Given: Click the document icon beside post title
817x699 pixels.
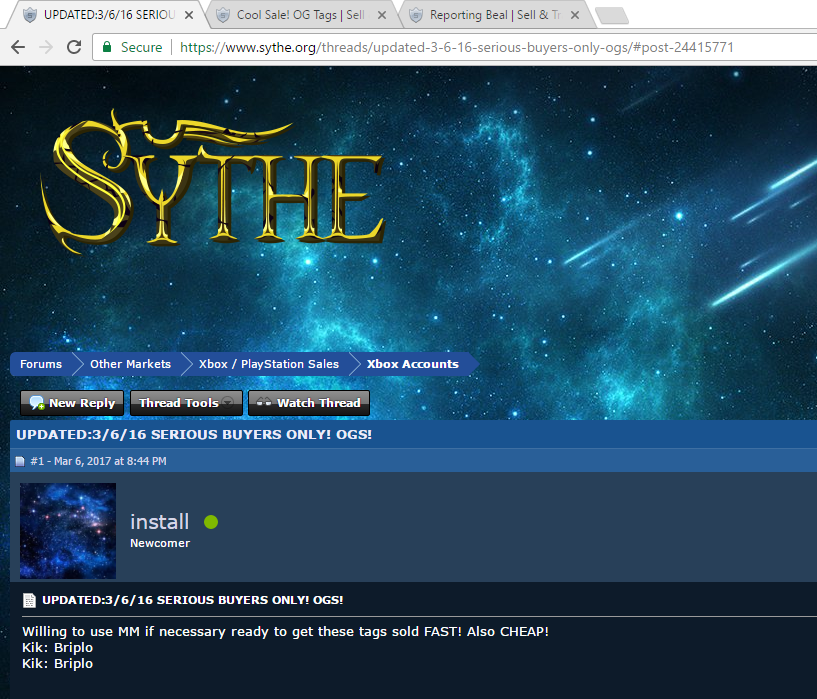Looking at the screenshot, I should tap(29, 601).
